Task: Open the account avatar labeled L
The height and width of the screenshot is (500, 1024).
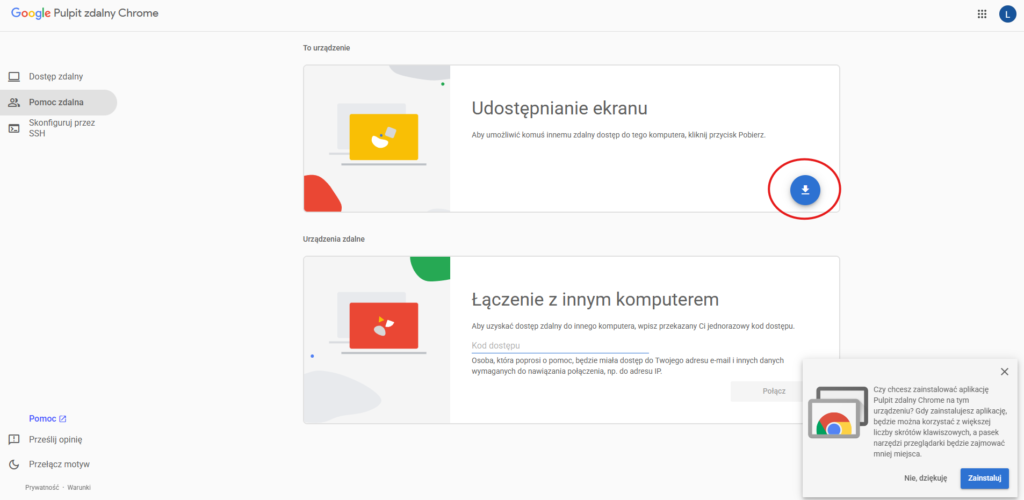Action: [x=1007, y=14]
